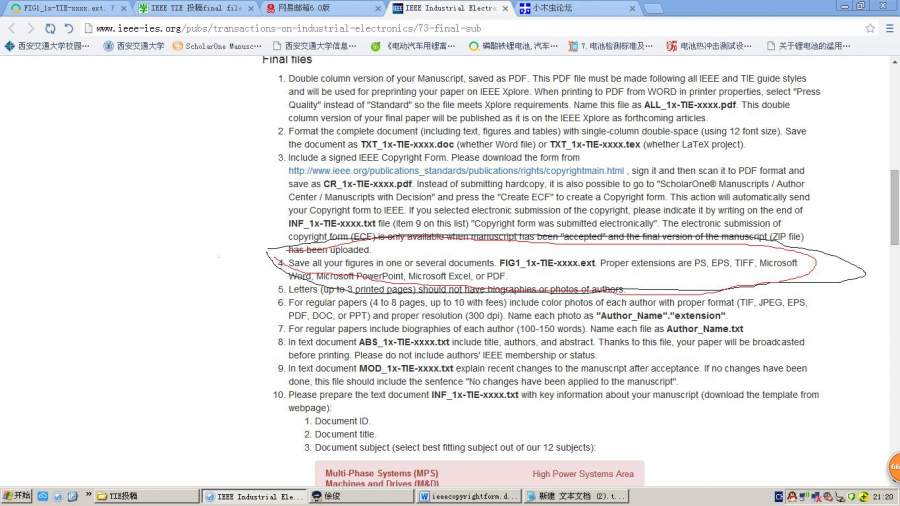Open ieeecopyrightform Word document taskbar item
Image resolution: width=900 pixels, height=506 pixels.
pyautogui.click(x=468, y=496)
